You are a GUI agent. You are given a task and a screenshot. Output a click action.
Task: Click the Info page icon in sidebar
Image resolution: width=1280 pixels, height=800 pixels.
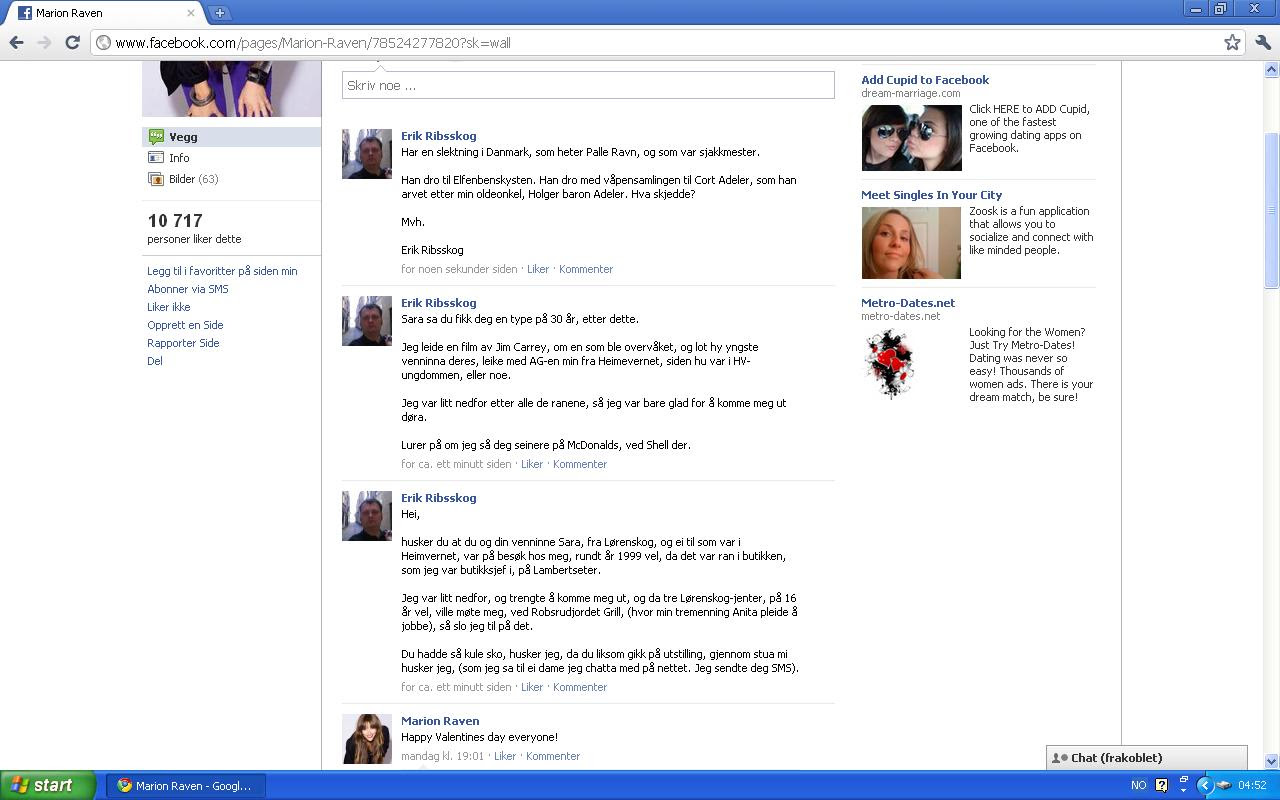[x=156, y=158]
